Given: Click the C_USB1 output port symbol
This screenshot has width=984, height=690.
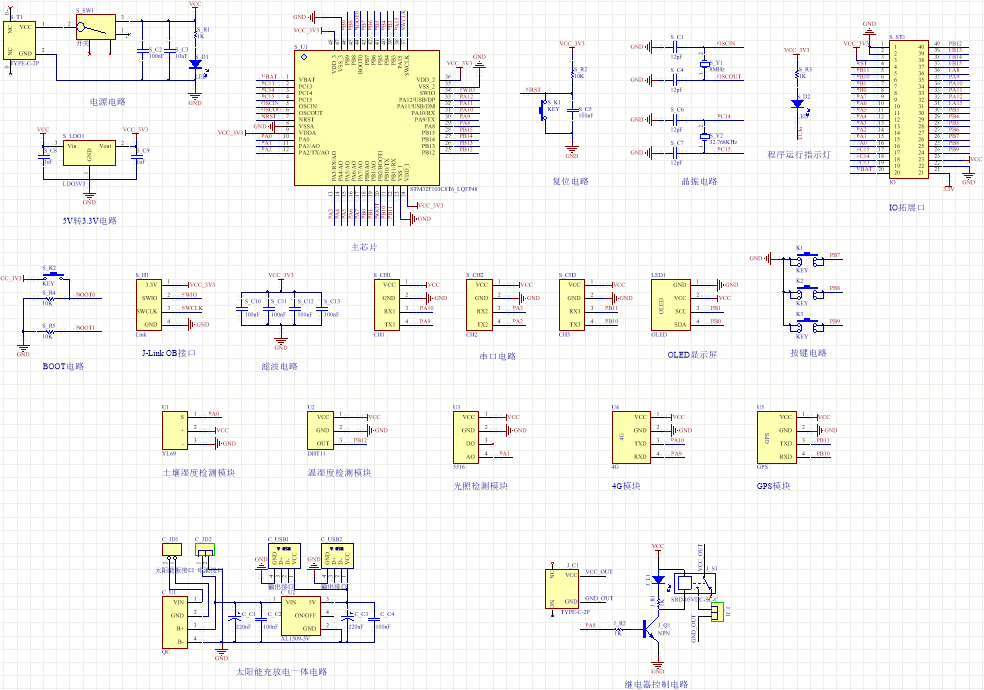Looking at the screenshot, I should [x=284, y=556].
